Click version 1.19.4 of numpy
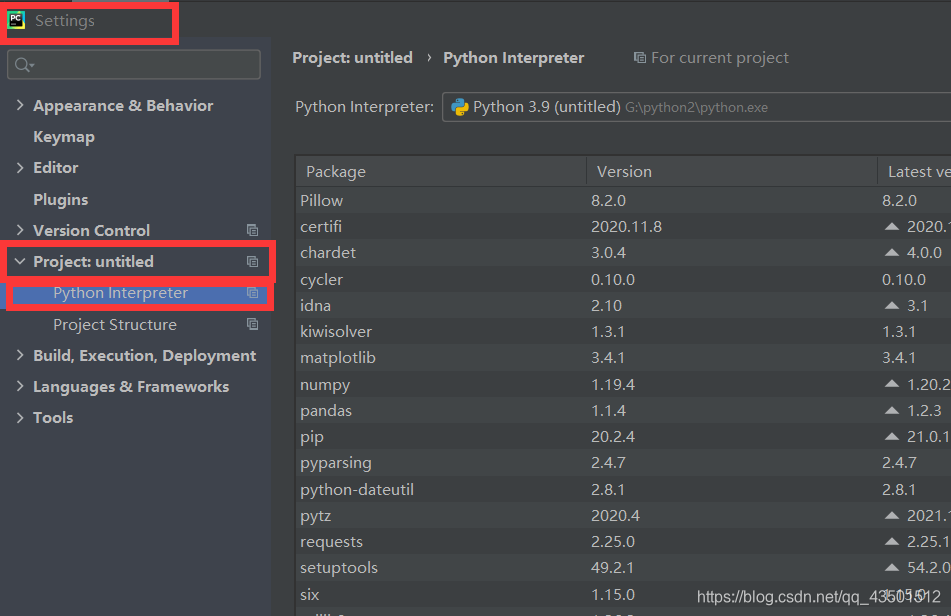This screenshot has width=951, height=616. coord(613,384)
